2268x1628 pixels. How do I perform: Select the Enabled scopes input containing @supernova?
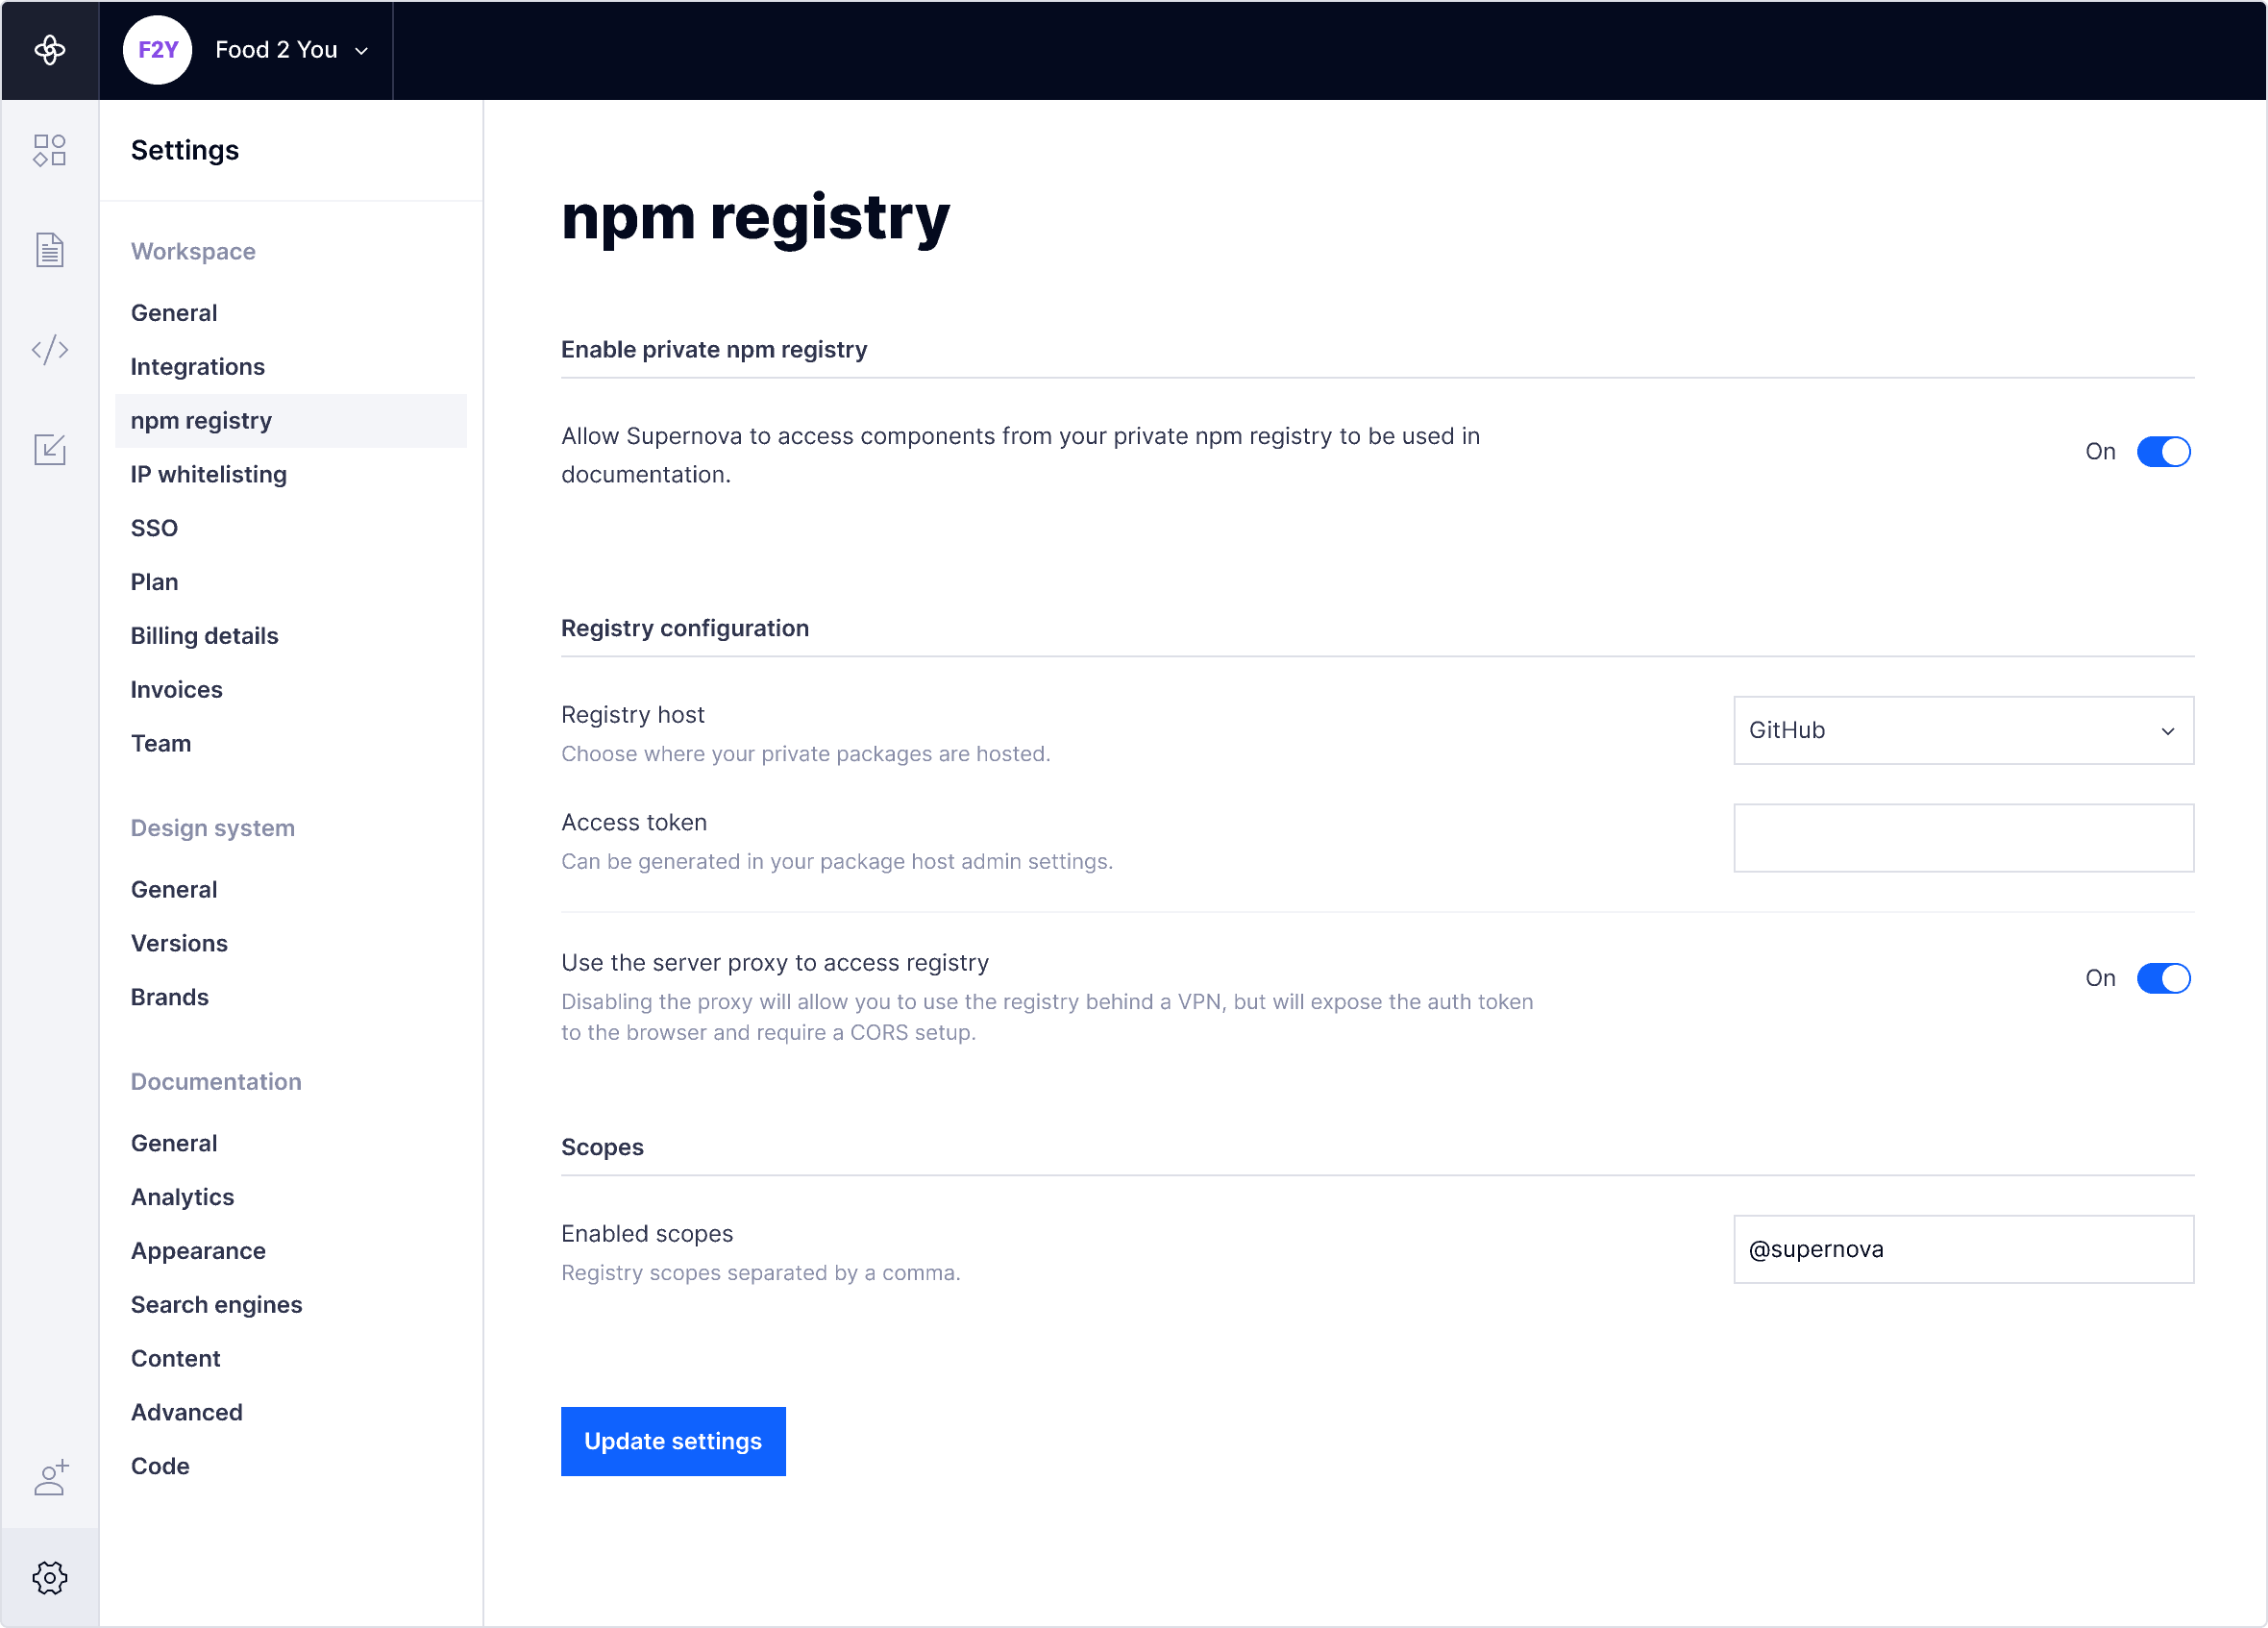click(1962, 1249)
